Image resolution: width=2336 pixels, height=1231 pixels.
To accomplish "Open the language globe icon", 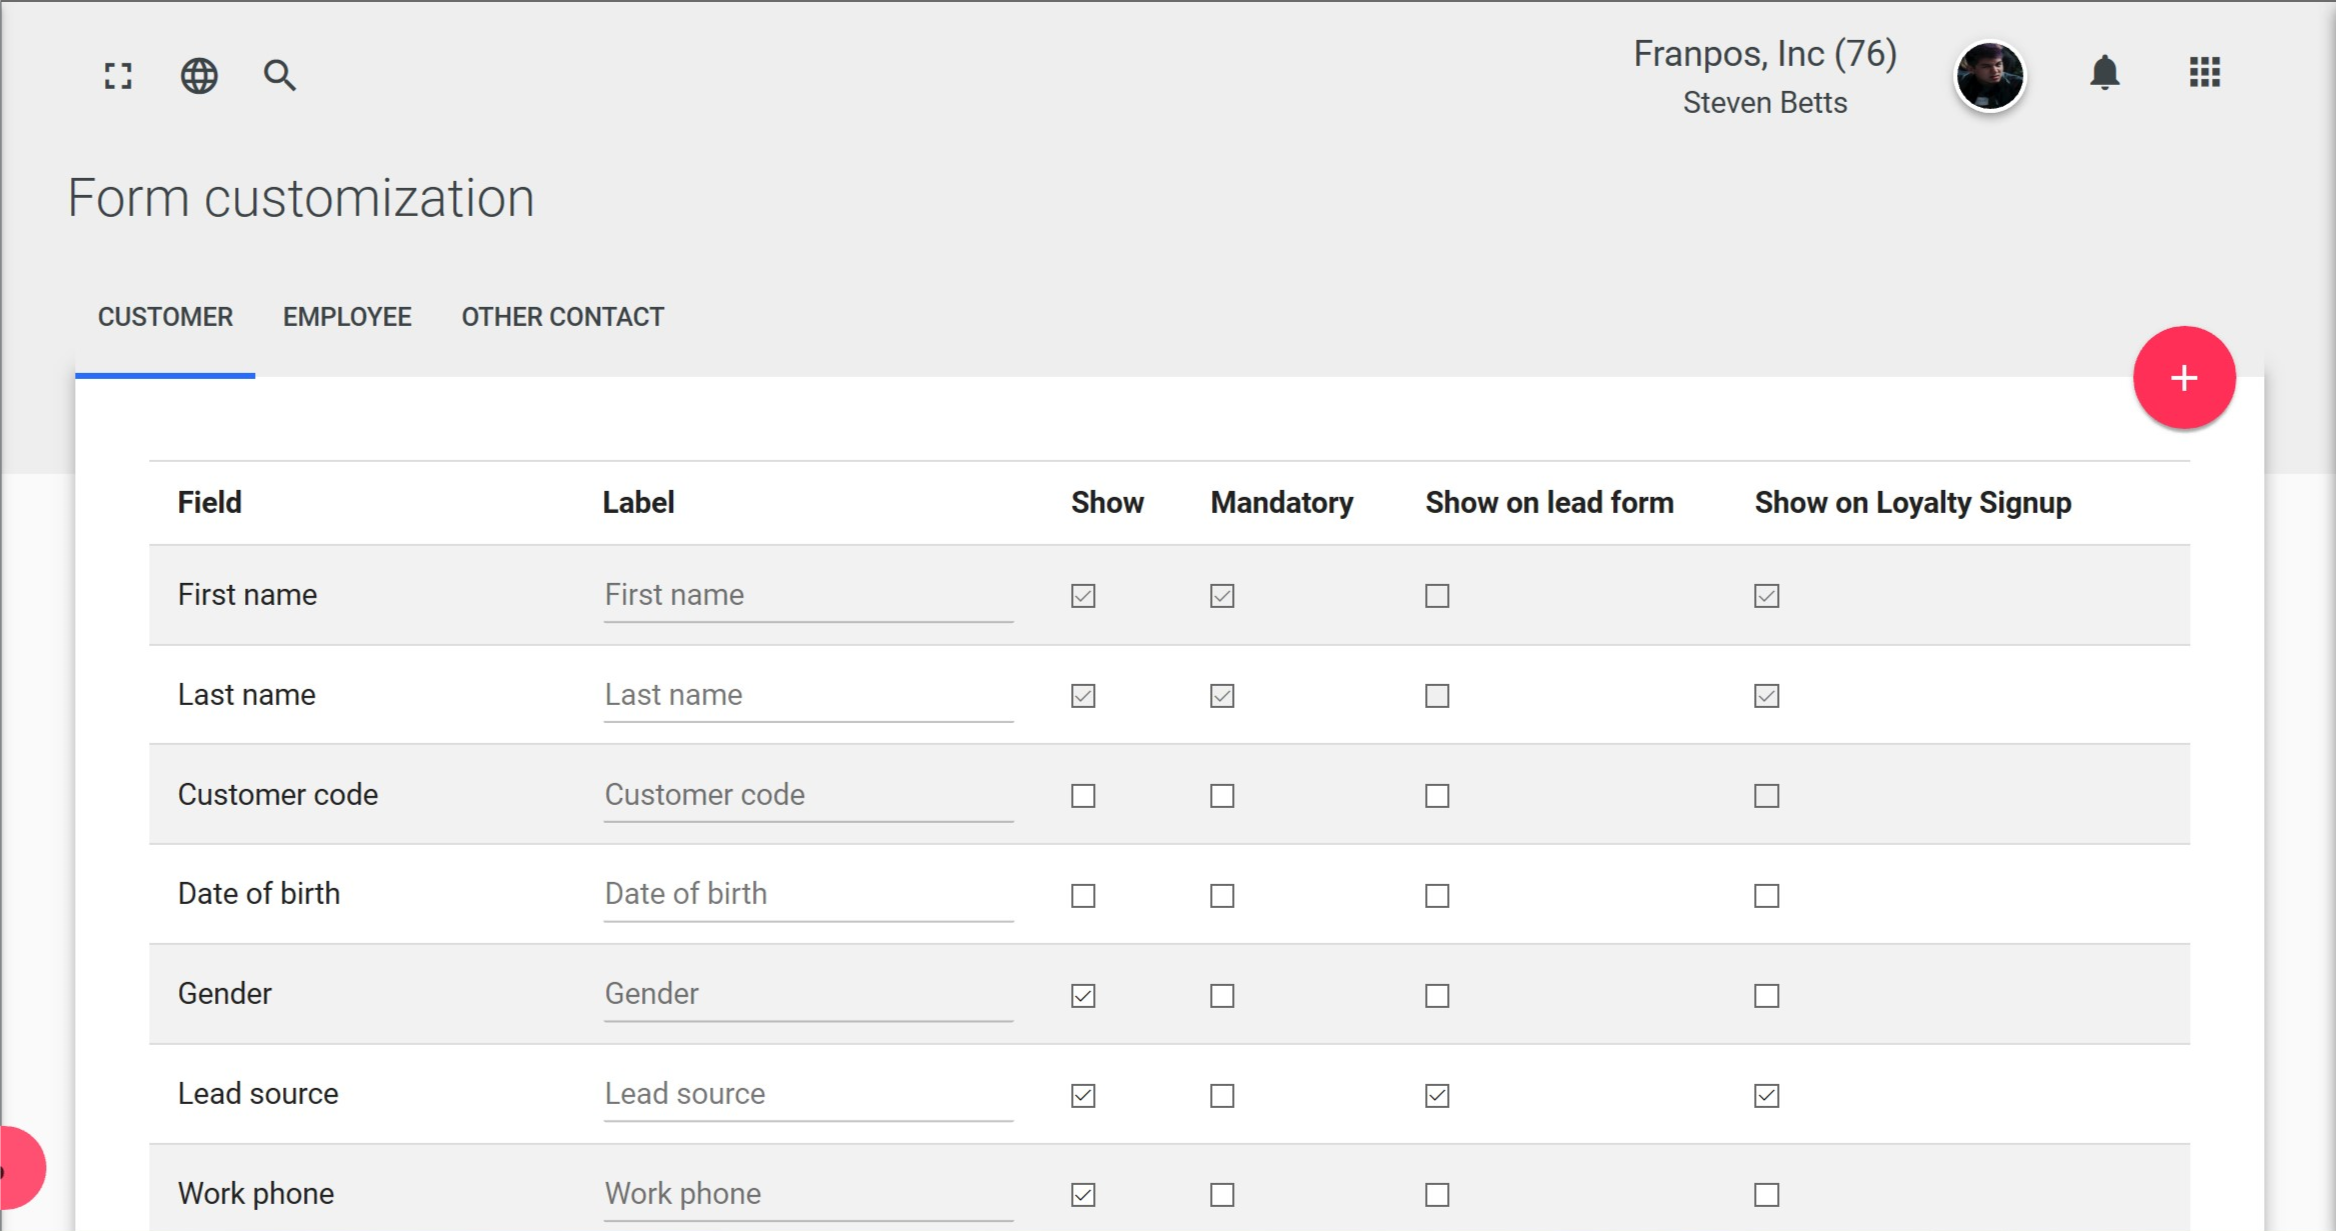I will pyautogui.click(x=199, y=76).
